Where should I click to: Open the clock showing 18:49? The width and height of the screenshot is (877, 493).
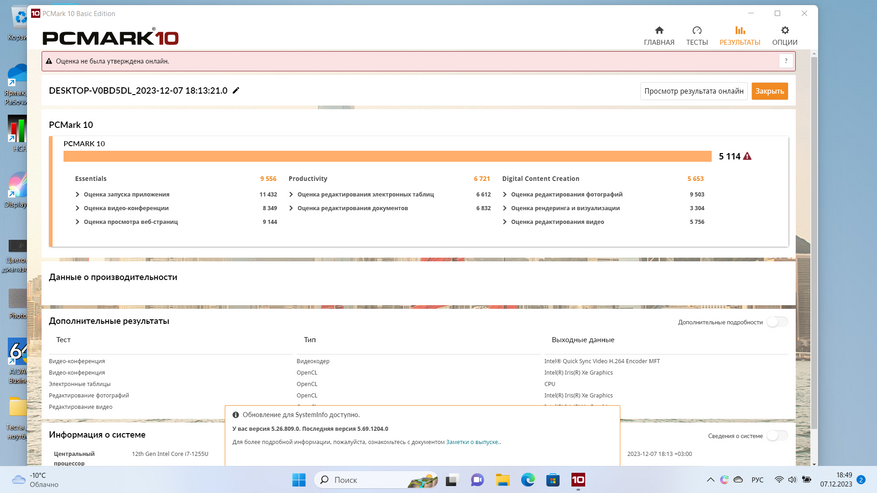click(x=836, y=480)
